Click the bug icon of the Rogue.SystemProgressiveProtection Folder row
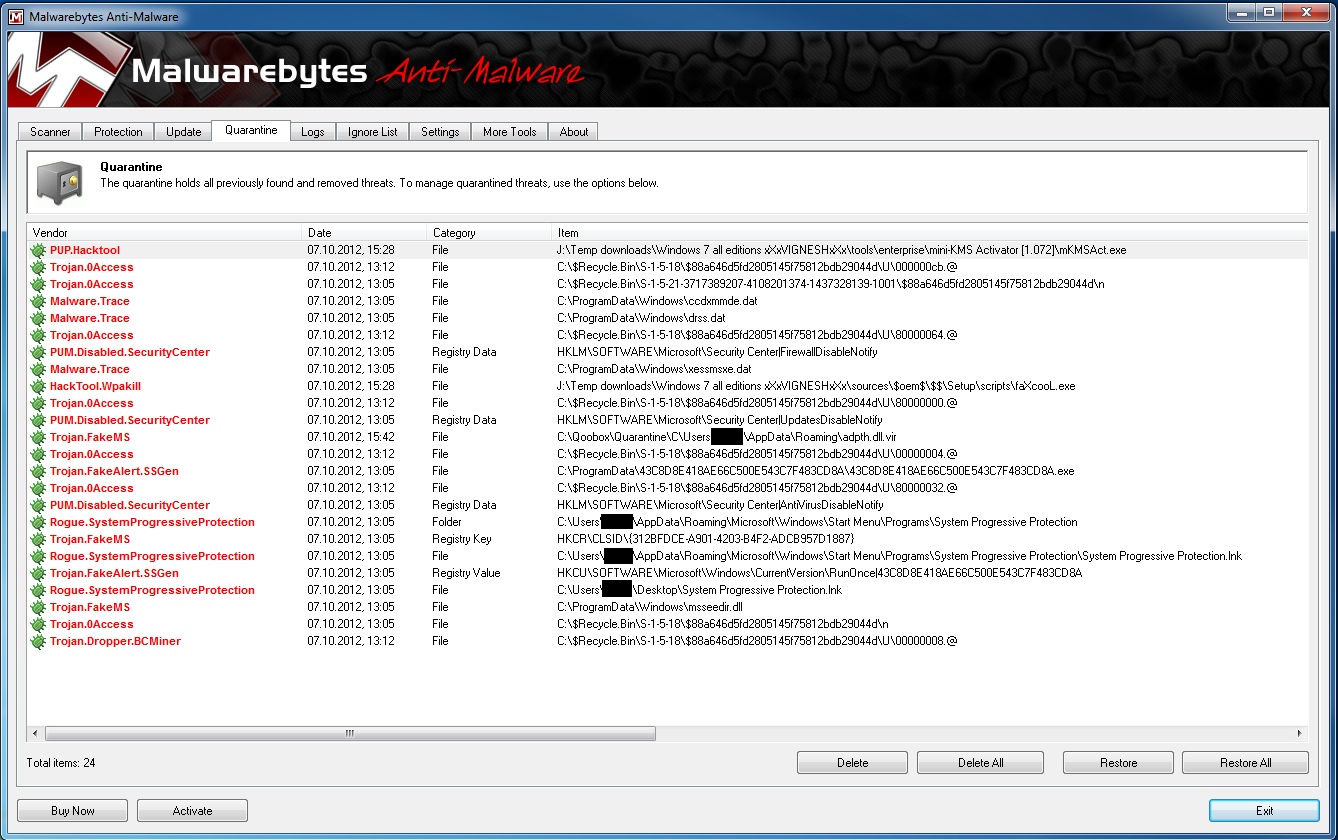The height and width of the screenshot is (840, 1338). [x=38, y=522]
